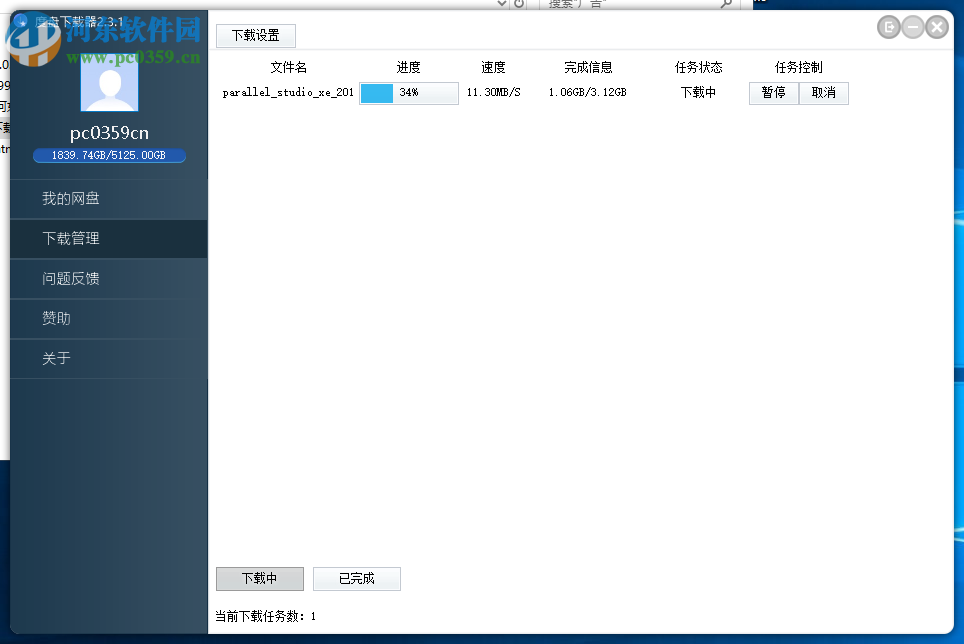Click the 下载中 filter to show active tasks
Viewport: 964px width, 644px height.
point(259,578)
